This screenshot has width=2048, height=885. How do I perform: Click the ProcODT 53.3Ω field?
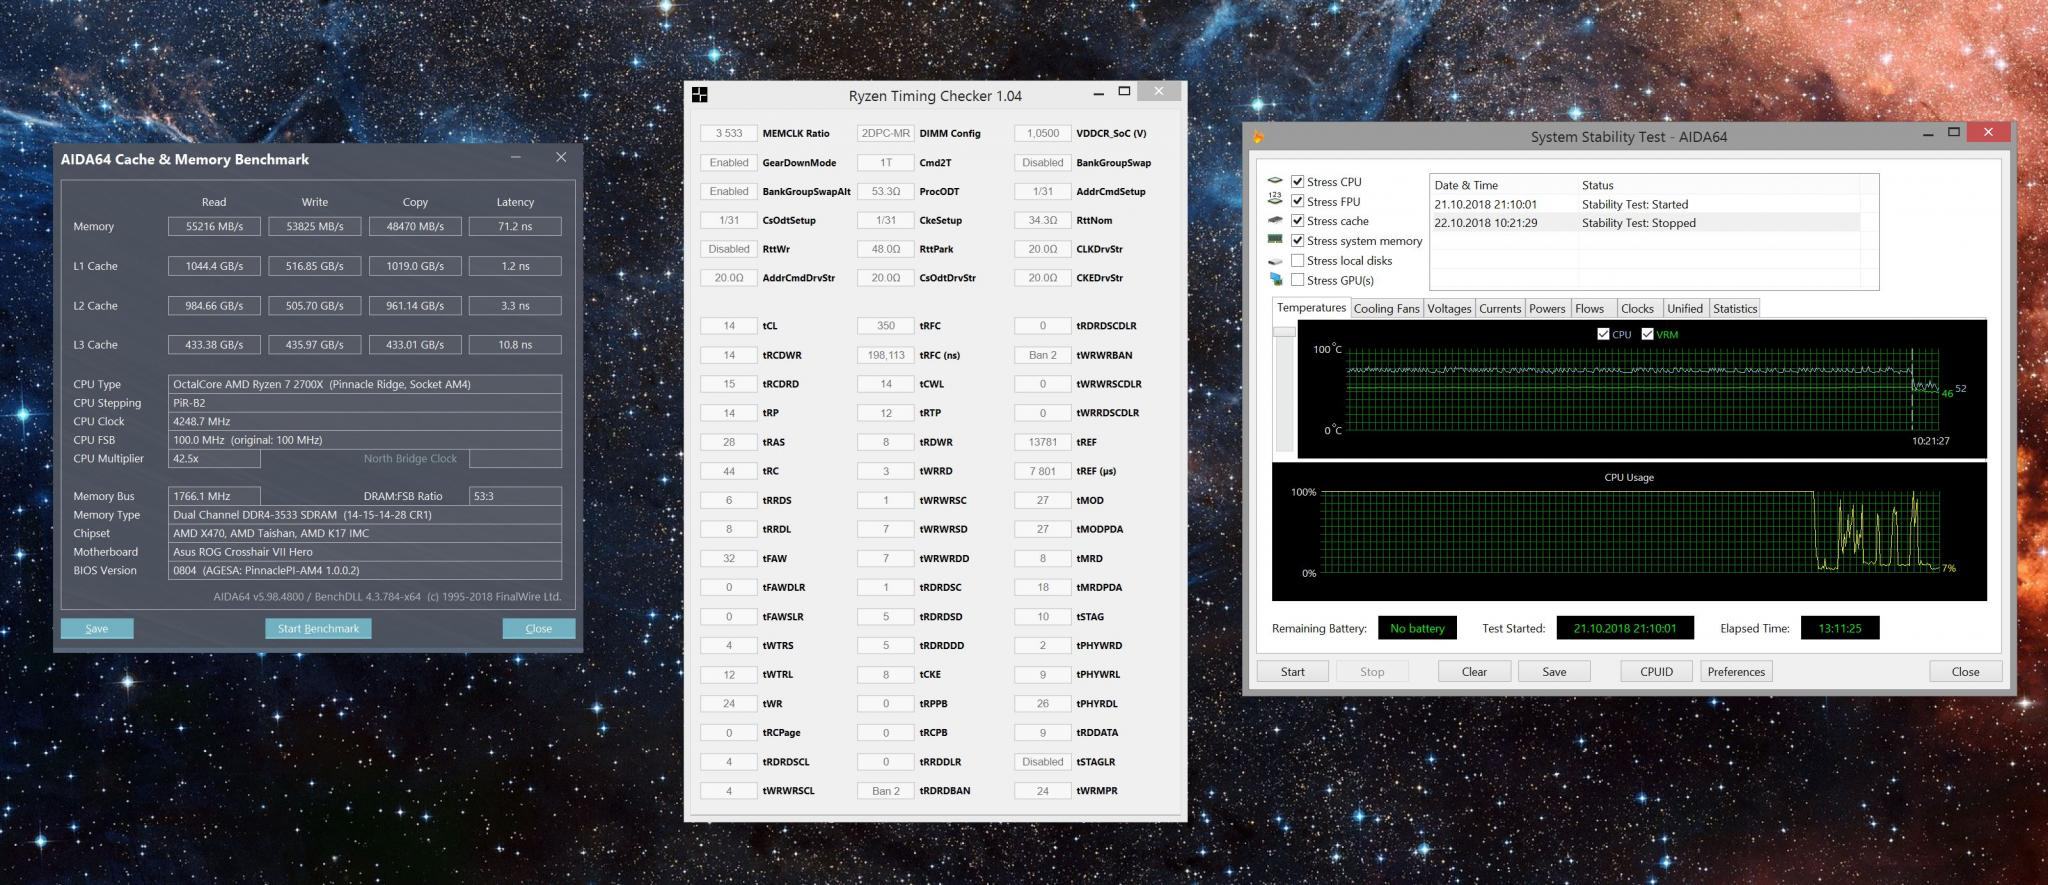pyautogui.click(x=885, y=192)
